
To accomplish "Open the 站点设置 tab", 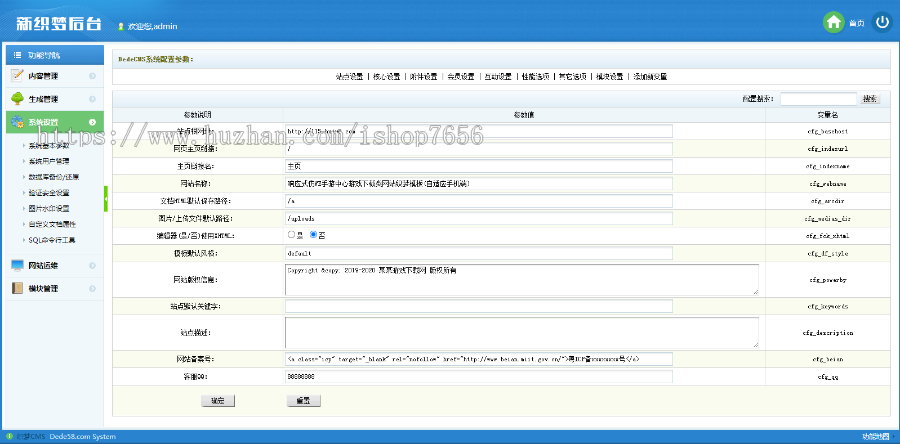I will click(x=350, y=76).
